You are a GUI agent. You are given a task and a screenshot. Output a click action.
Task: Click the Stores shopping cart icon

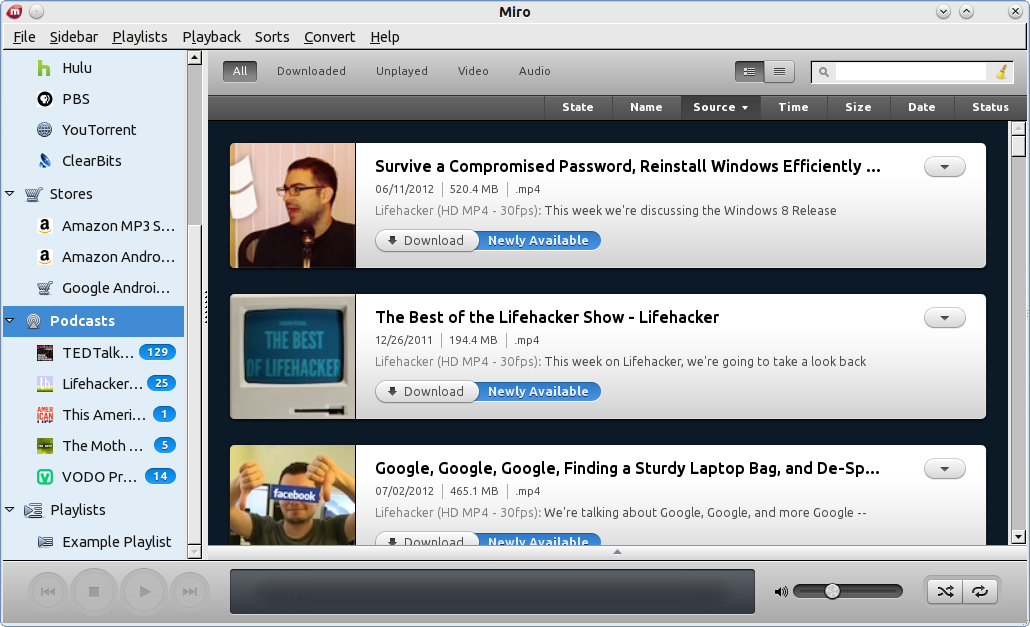pyautogui.click(x=34, y=194)
